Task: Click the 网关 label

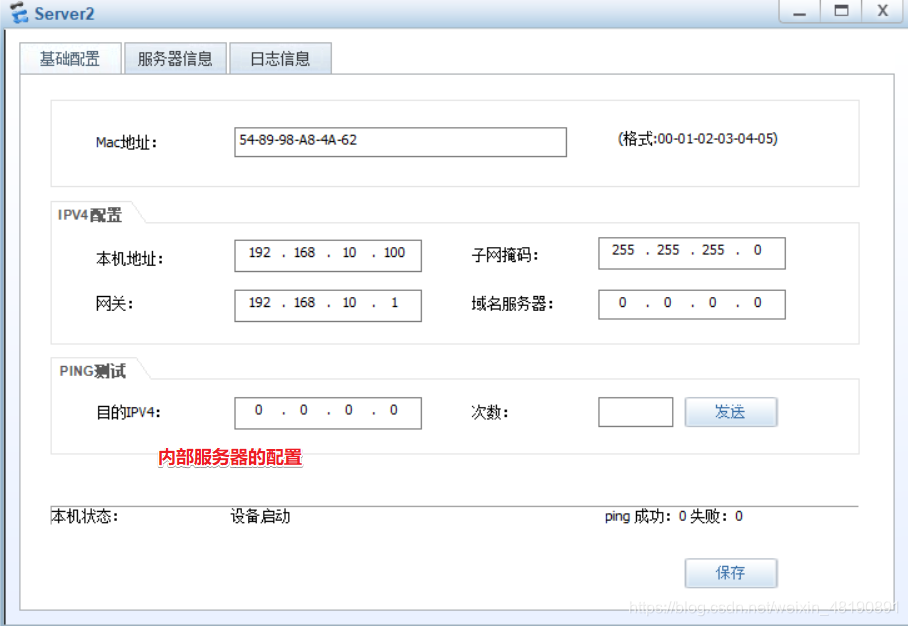Action: coord(114,303)
